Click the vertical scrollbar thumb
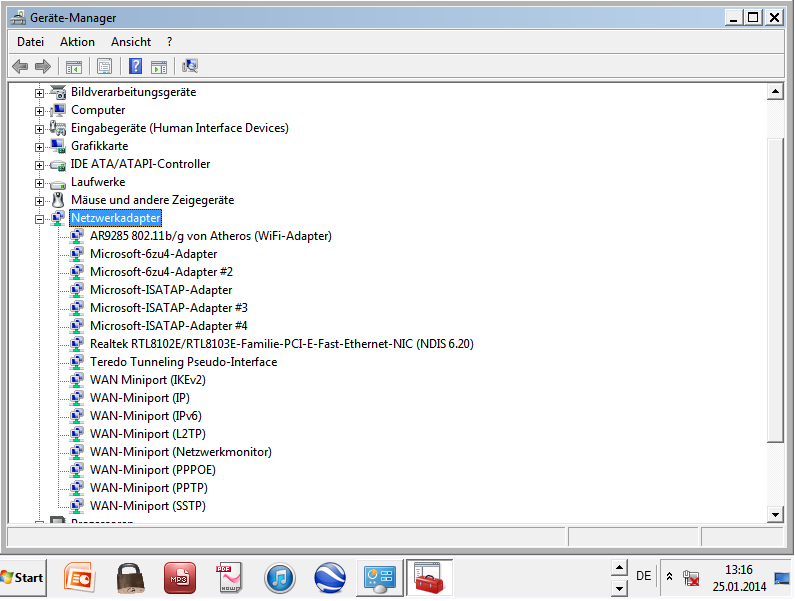 [775, 290]
